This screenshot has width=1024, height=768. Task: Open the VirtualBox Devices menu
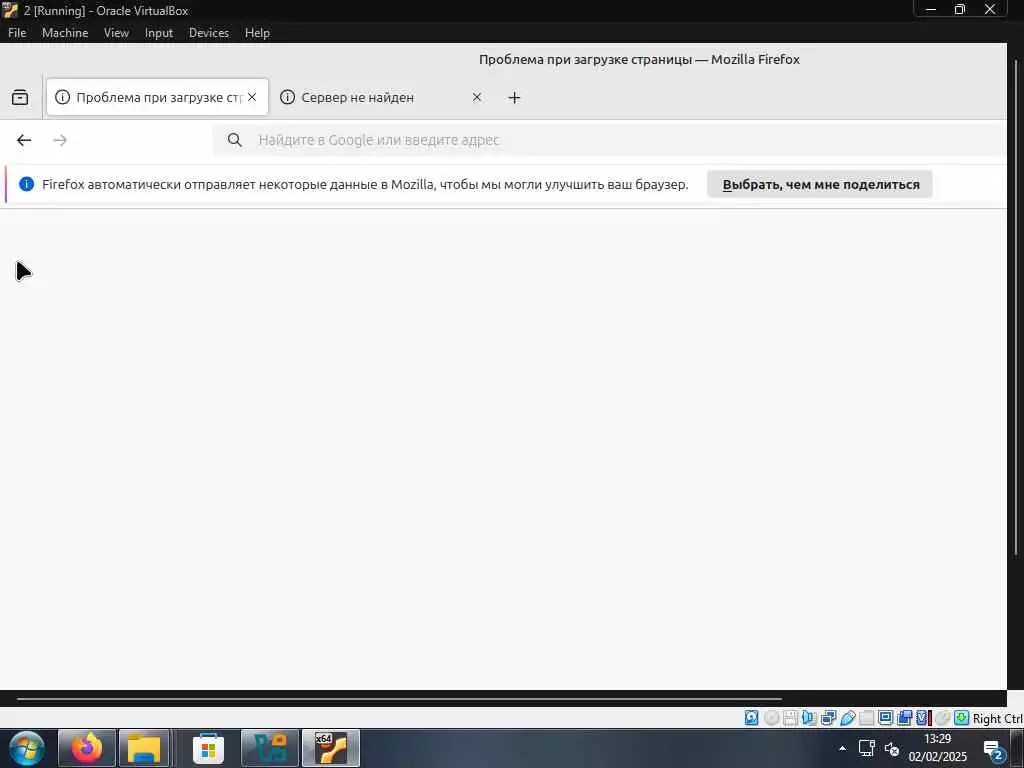coord(209,33)
